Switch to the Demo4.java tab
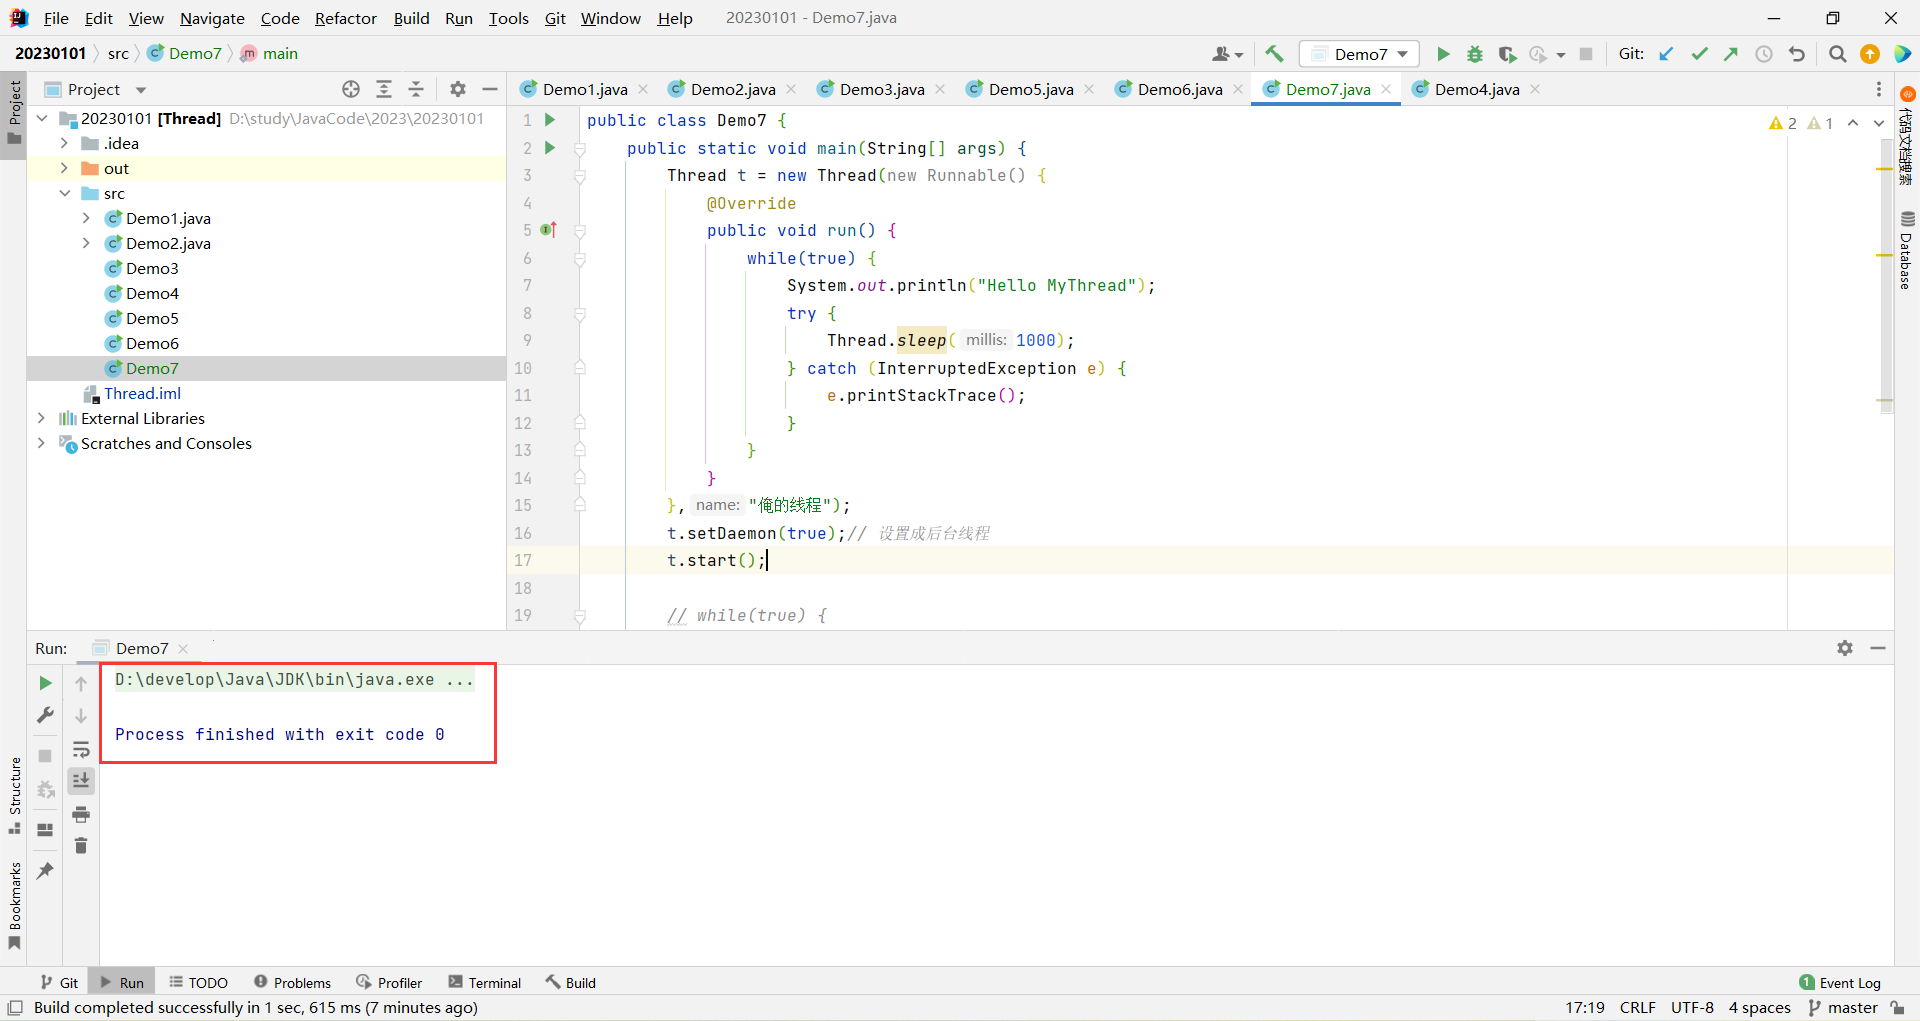This screenshot has height=1021, width=1920. pyautogui.click(x=1477, y=89)
